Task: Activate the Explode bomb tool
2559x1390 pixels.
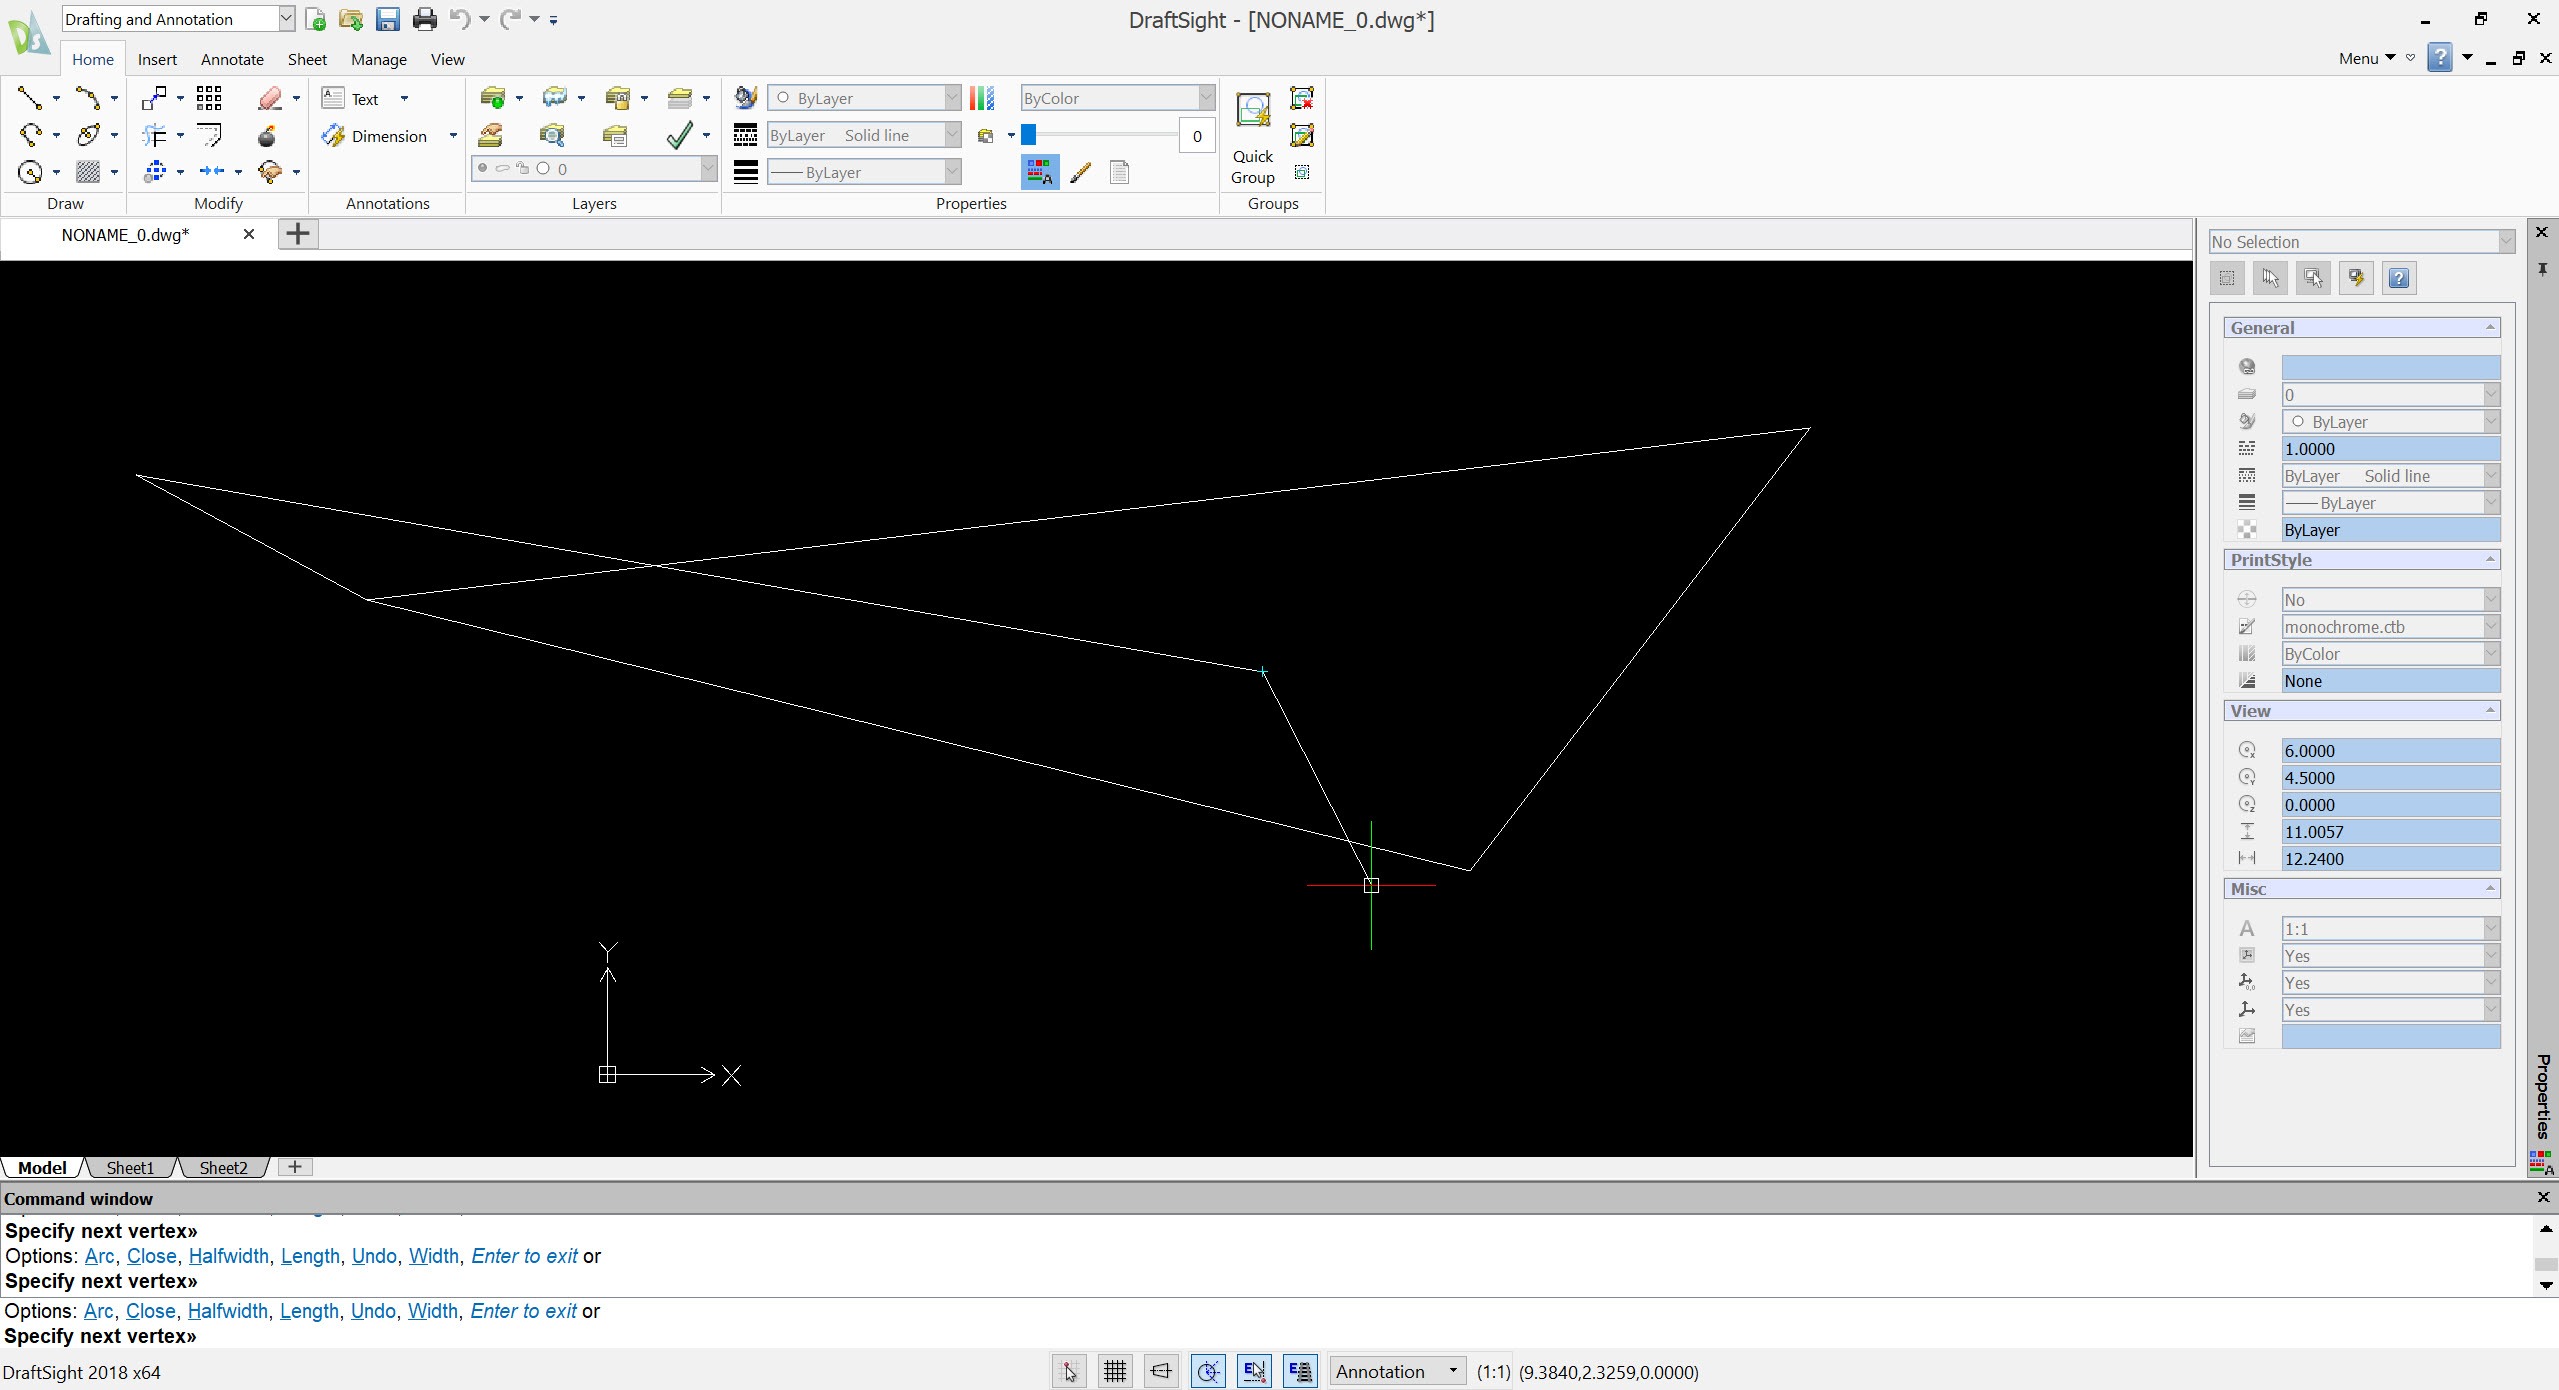Action: [x=267, y=136]
